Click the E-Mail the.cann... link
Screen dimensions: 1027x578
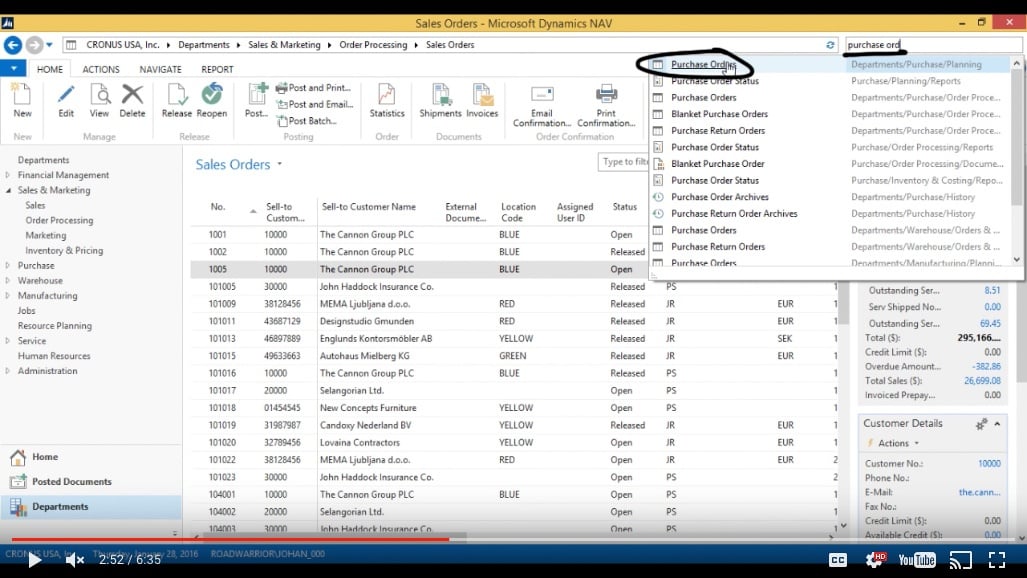pyautogui.click(x=979, y=492)
